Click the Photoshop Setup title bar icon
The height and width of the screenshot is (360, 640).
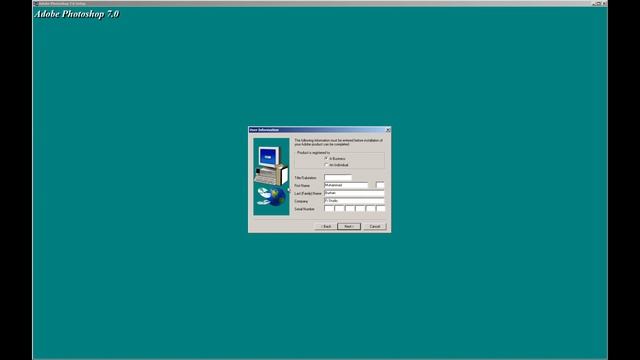(x=36, y=3)
